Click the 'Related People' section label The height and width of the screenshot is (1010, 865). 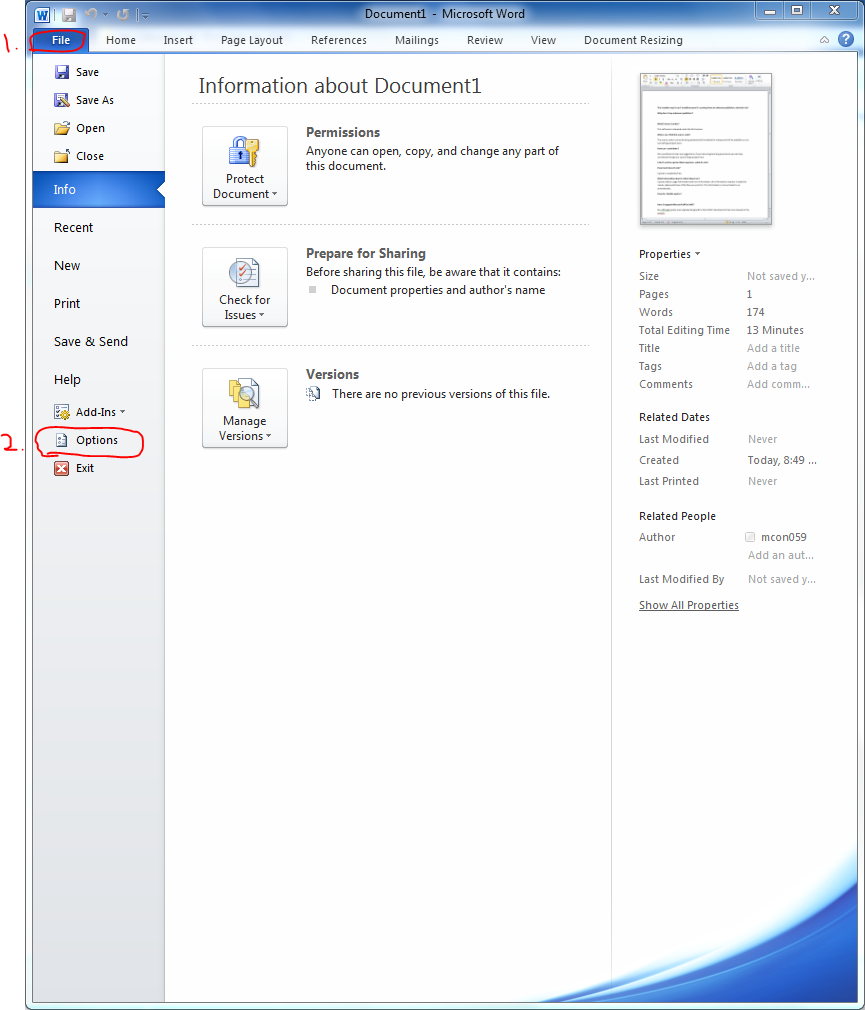coord(677,516)
